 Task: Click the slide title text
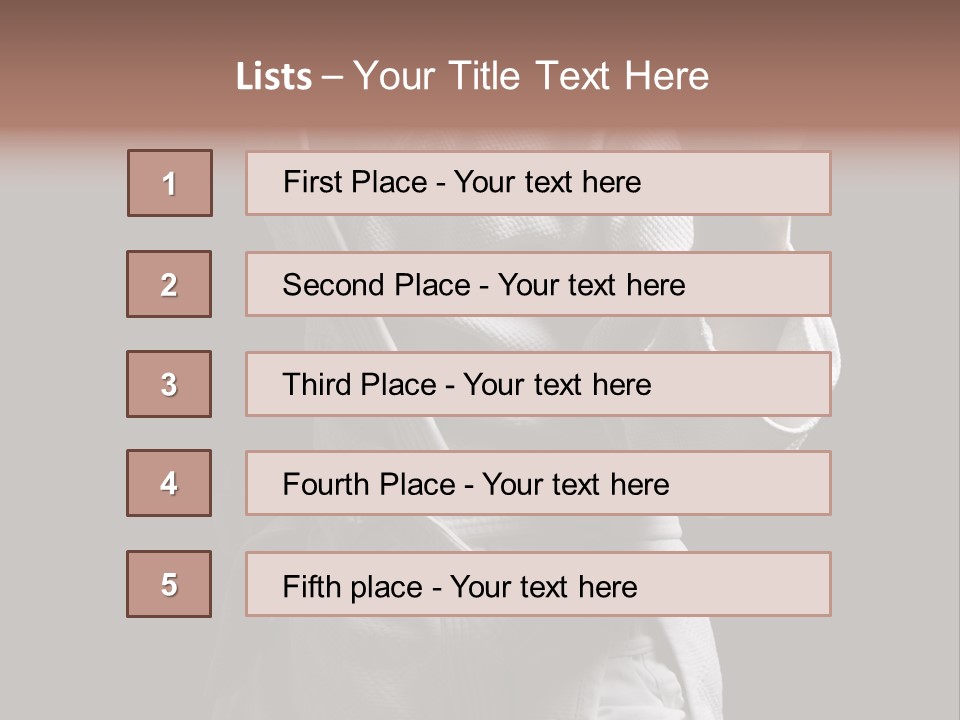point(472,76)
